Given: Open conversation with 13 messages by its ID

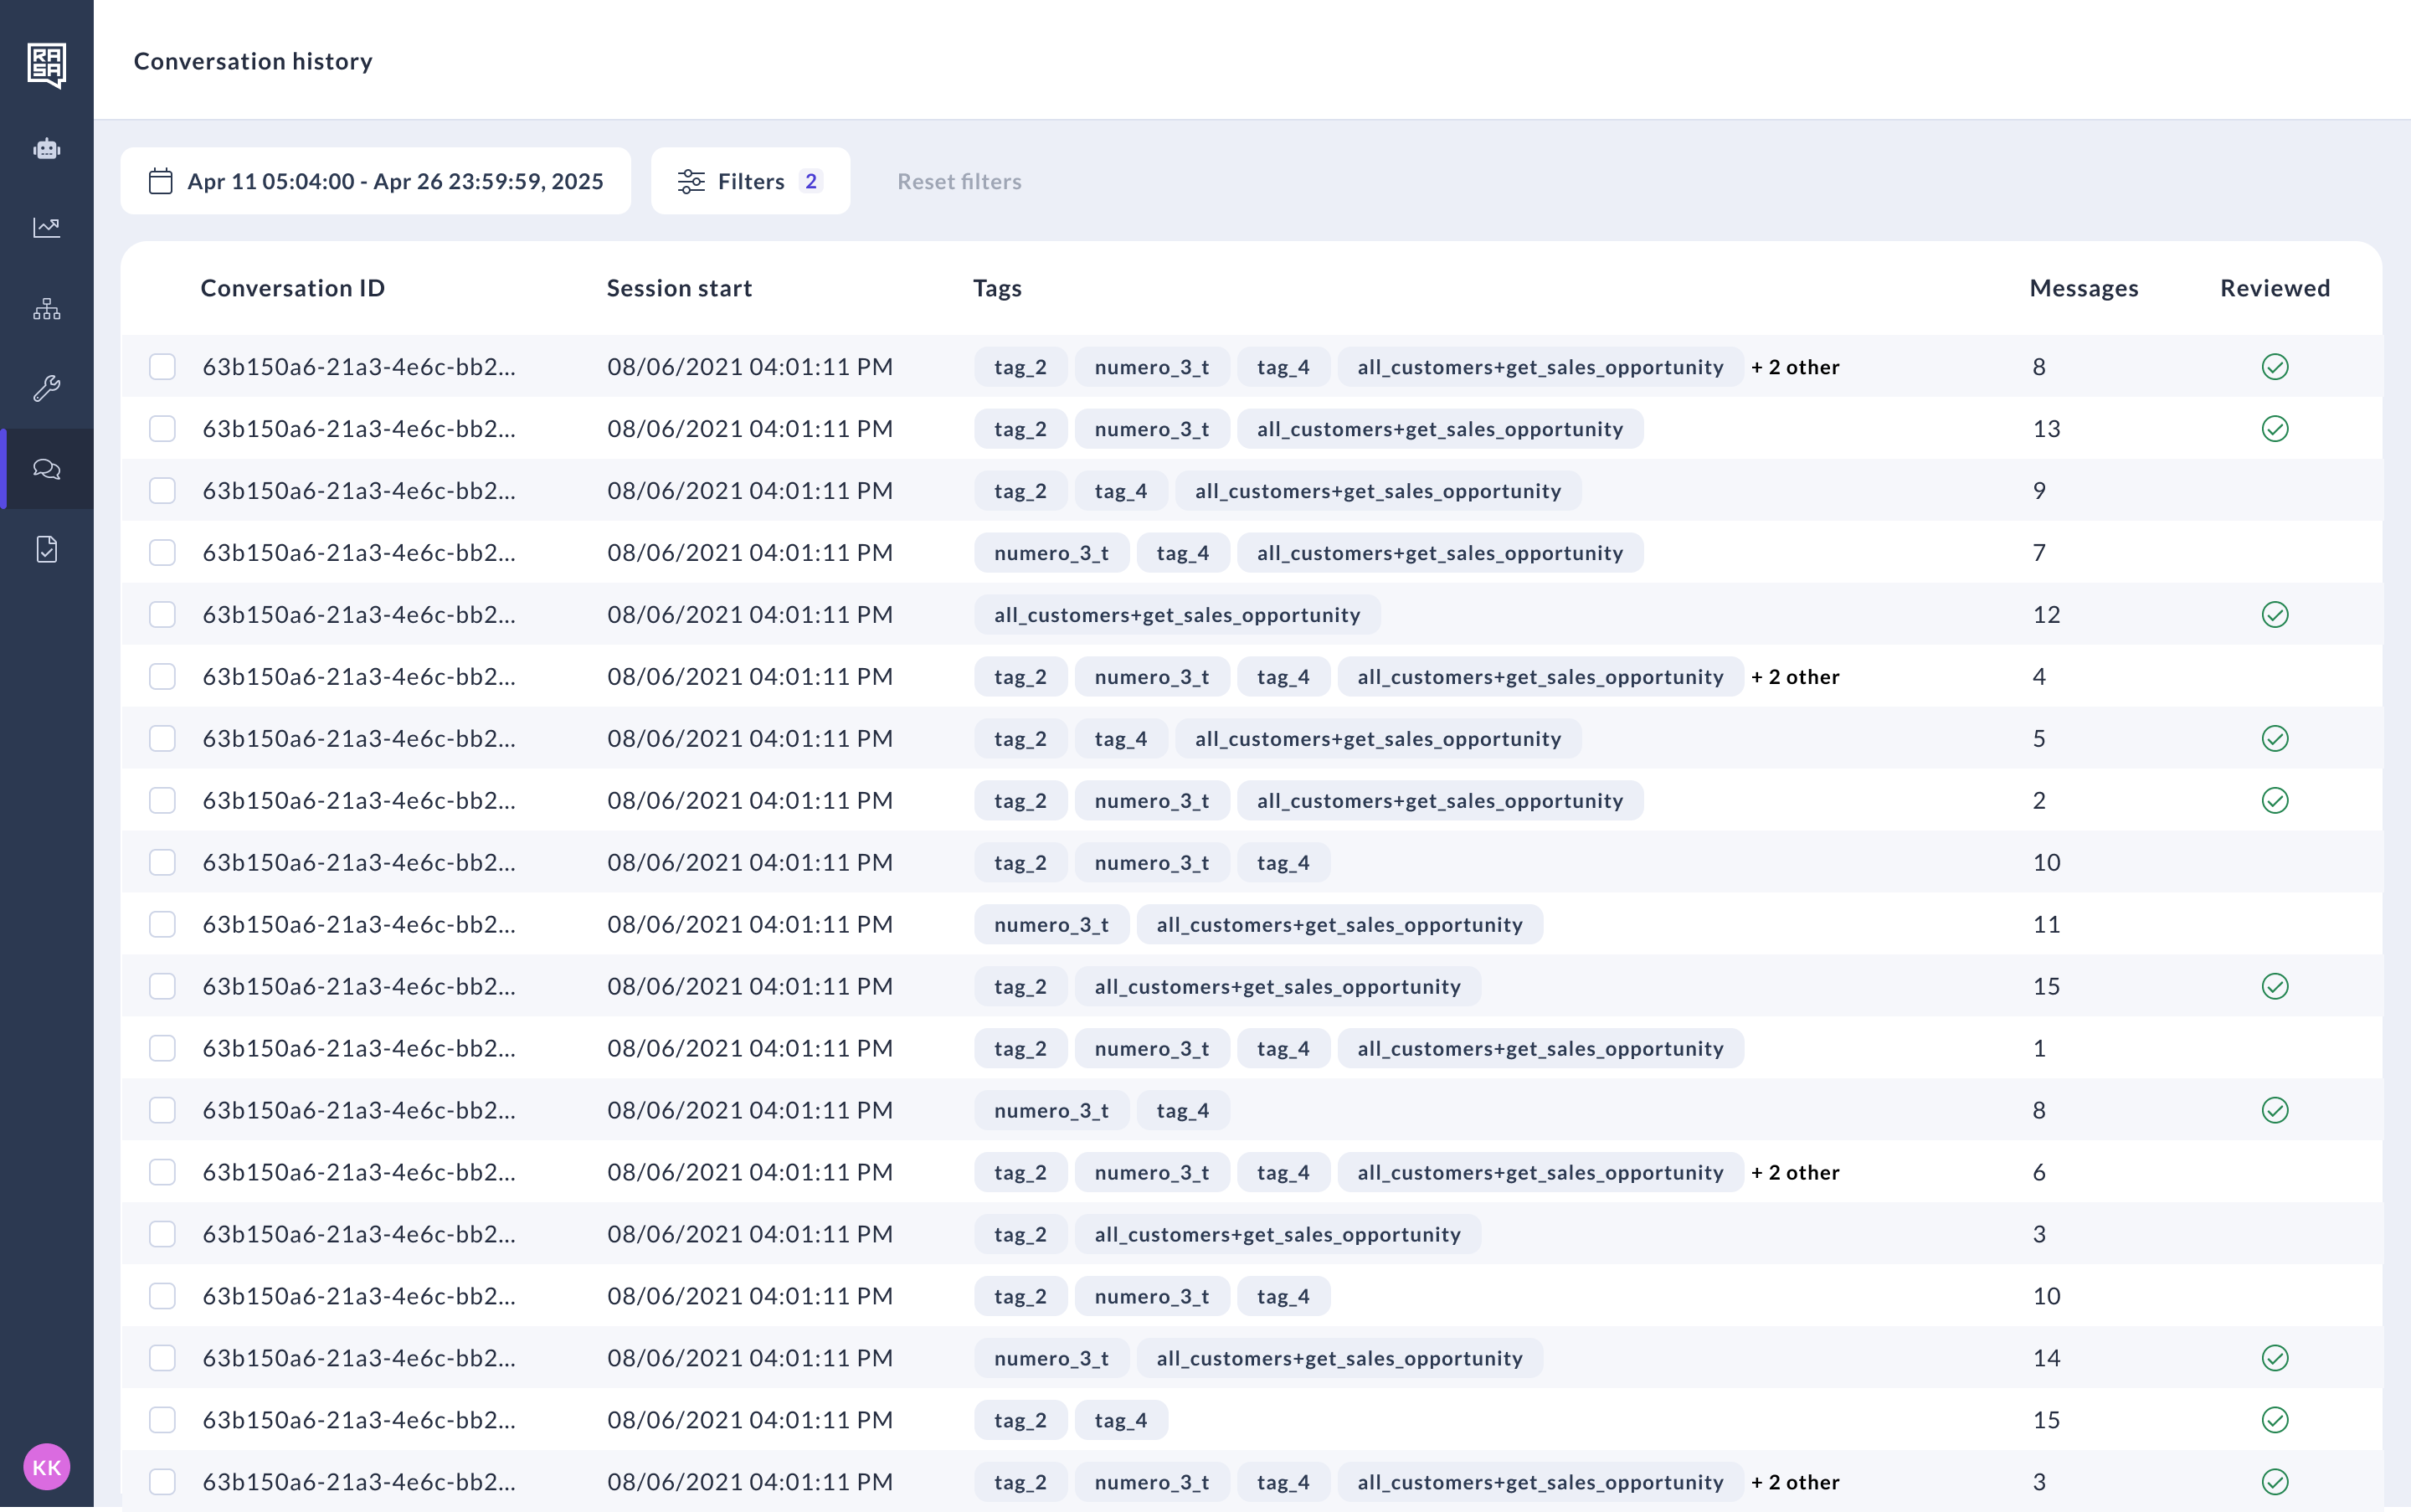Looking at the screenshot, I should coord(358,429).
